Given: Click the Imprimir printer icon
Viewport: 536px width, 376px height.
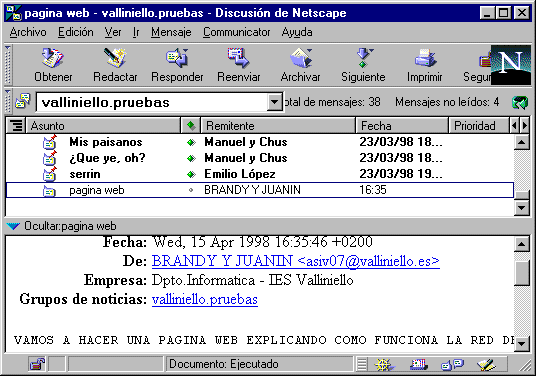Looking at the screenshot, I should pyautogui.click(x=425, y=57).
